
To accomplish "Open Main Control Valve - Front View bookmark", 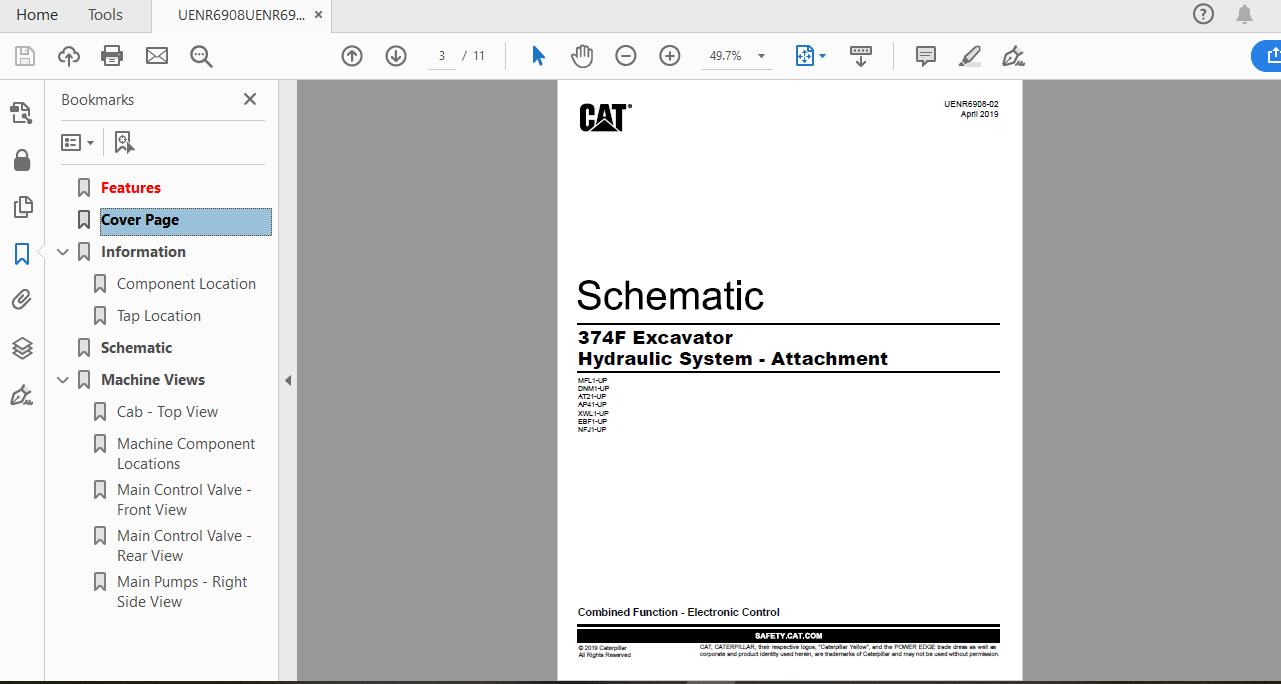I will coord(184,500).
